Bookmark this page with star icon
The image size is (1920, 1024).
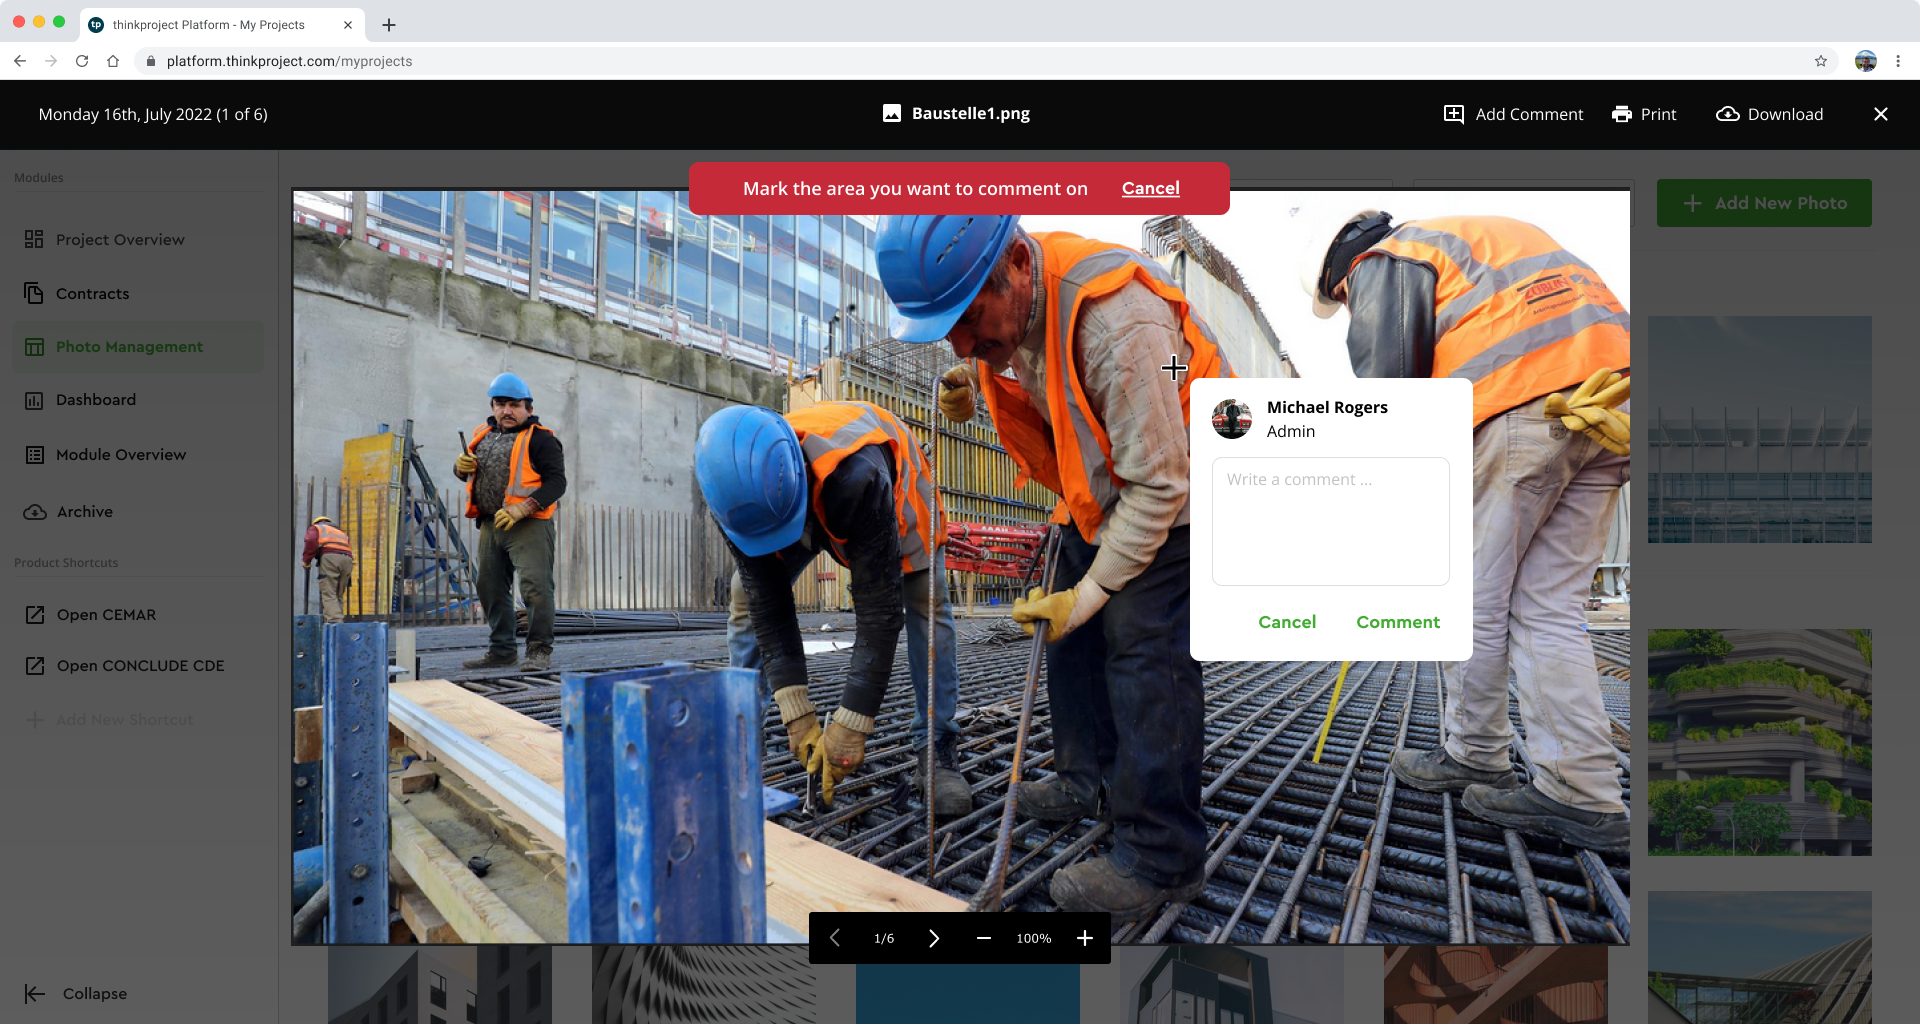[x=1821, y=61]
